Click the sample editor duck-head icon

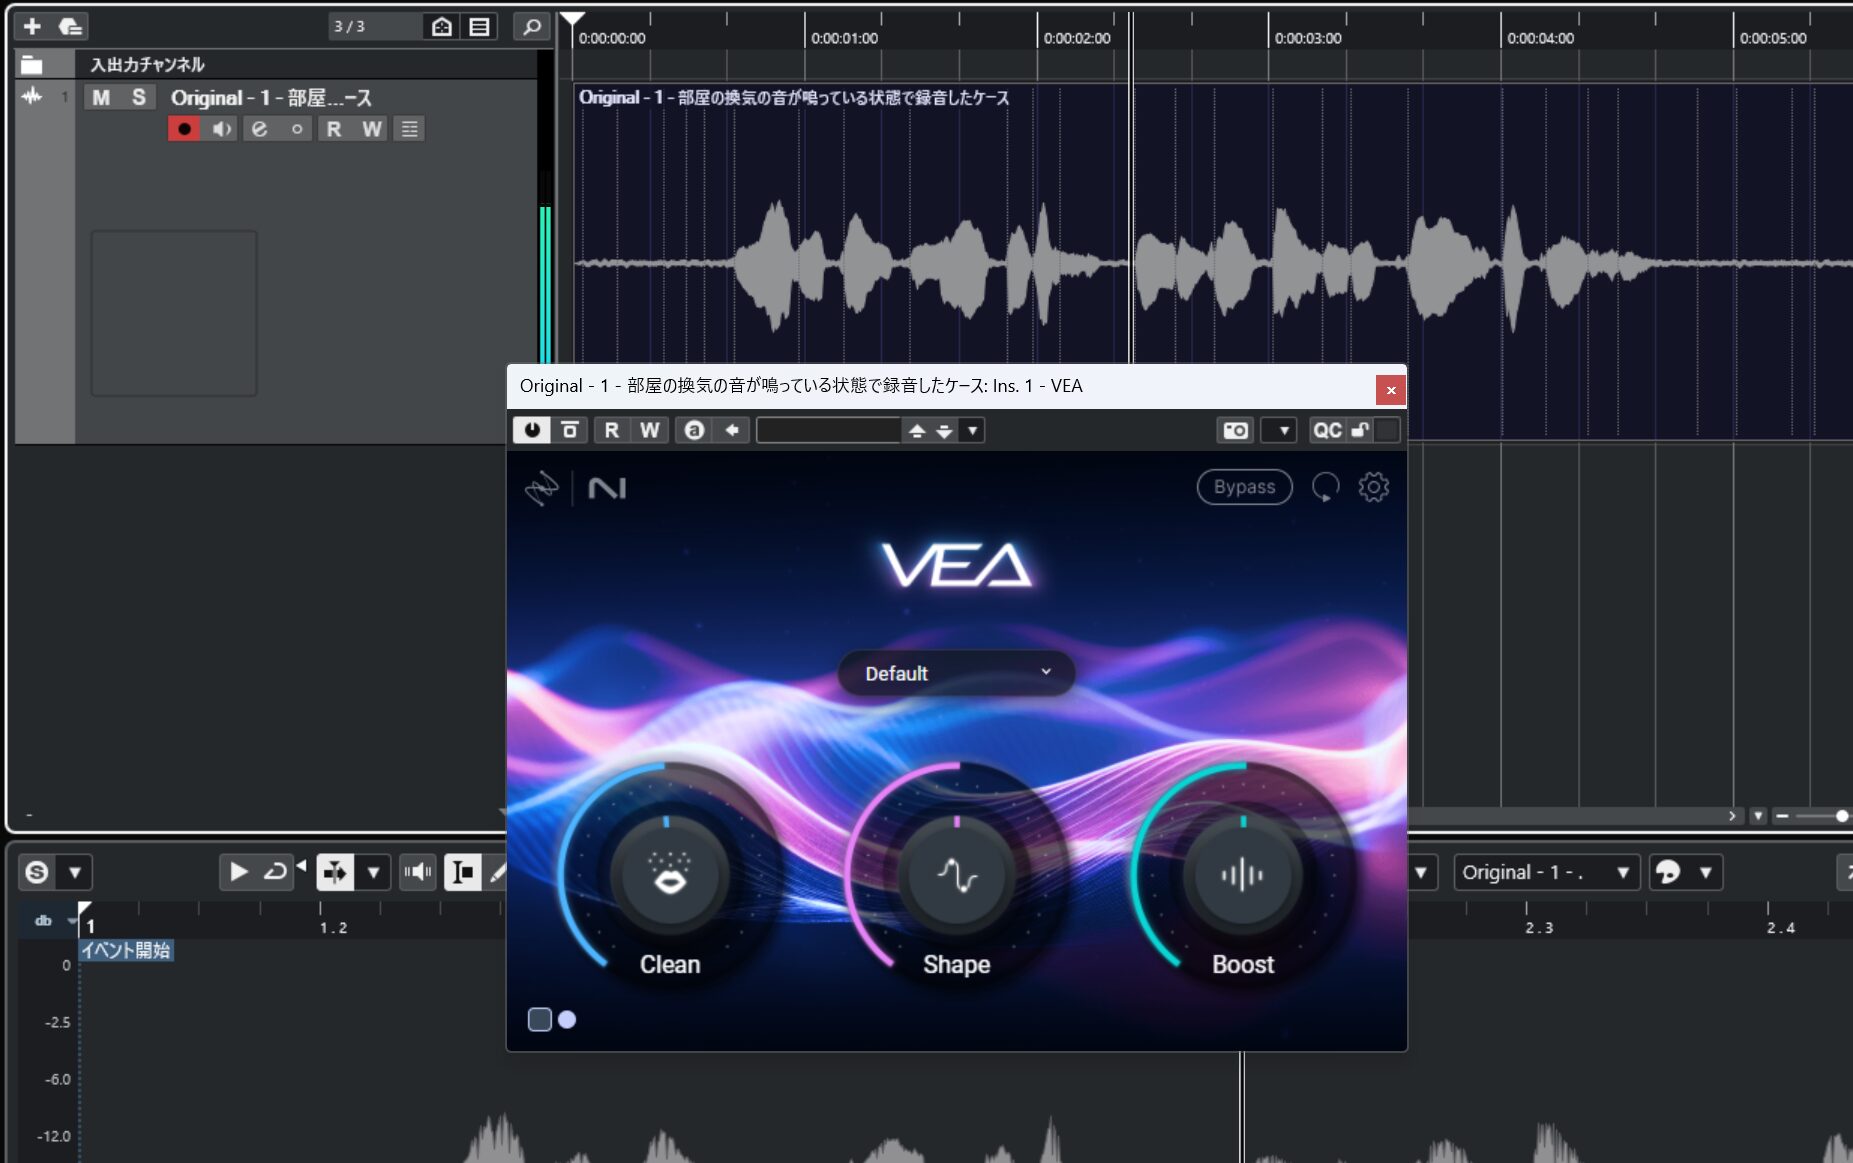click(1667, 872)
